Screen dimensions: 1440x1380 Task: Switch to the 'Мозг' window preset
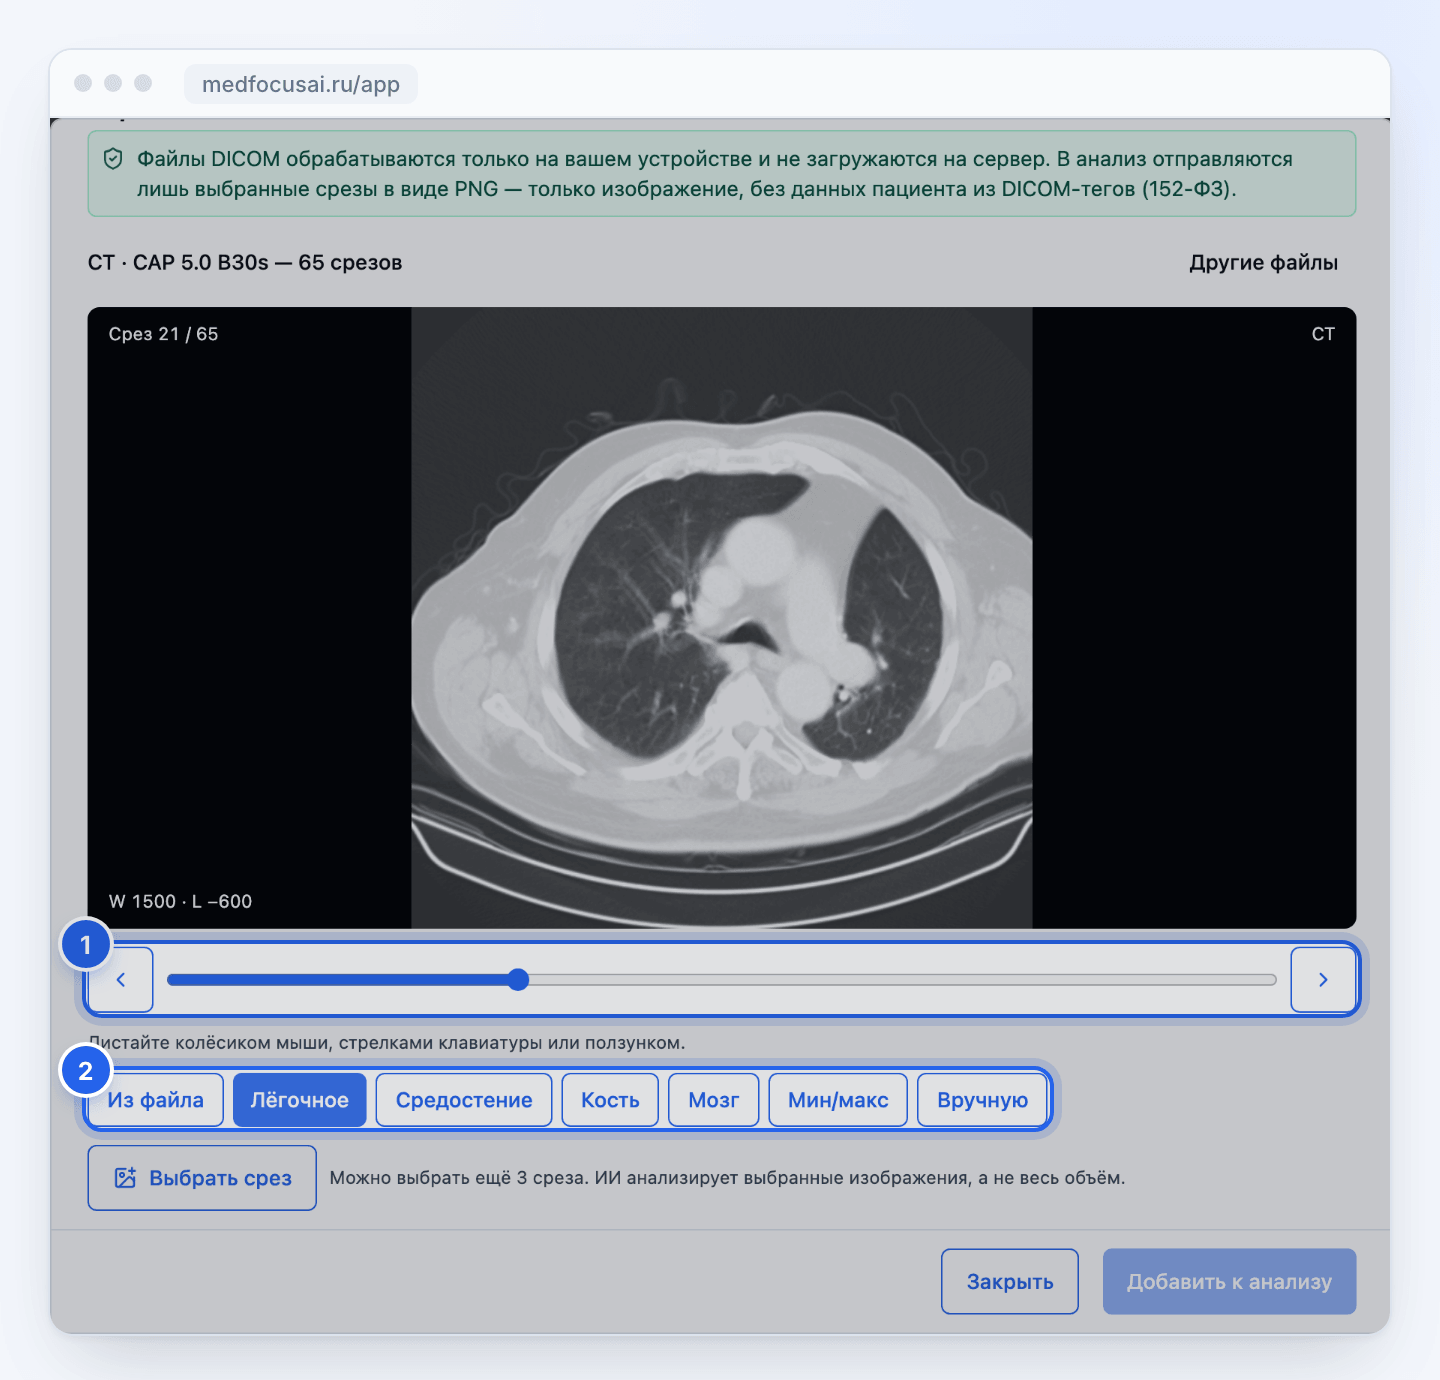click(714, 1100)
